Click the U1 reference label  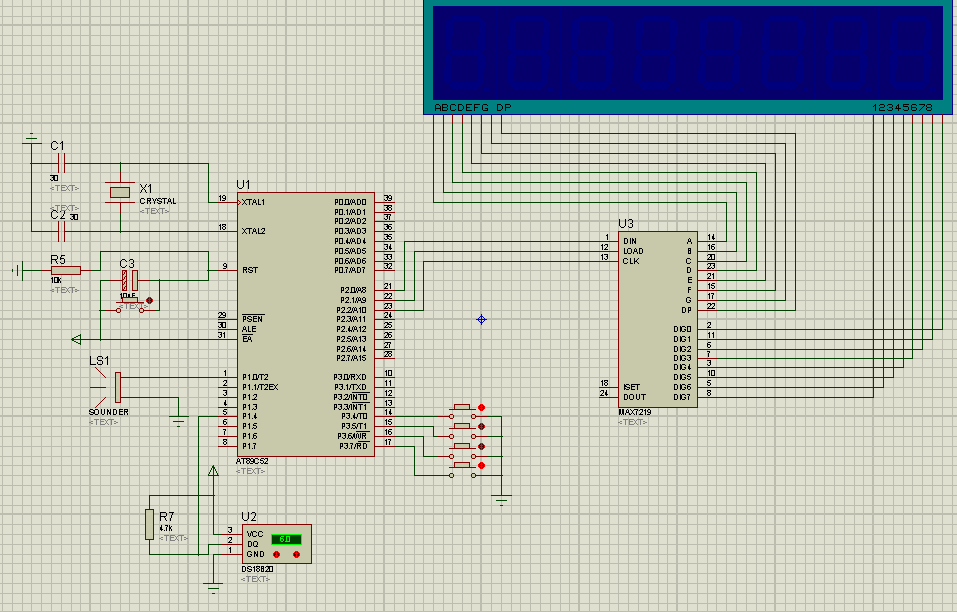pos(243,184)
